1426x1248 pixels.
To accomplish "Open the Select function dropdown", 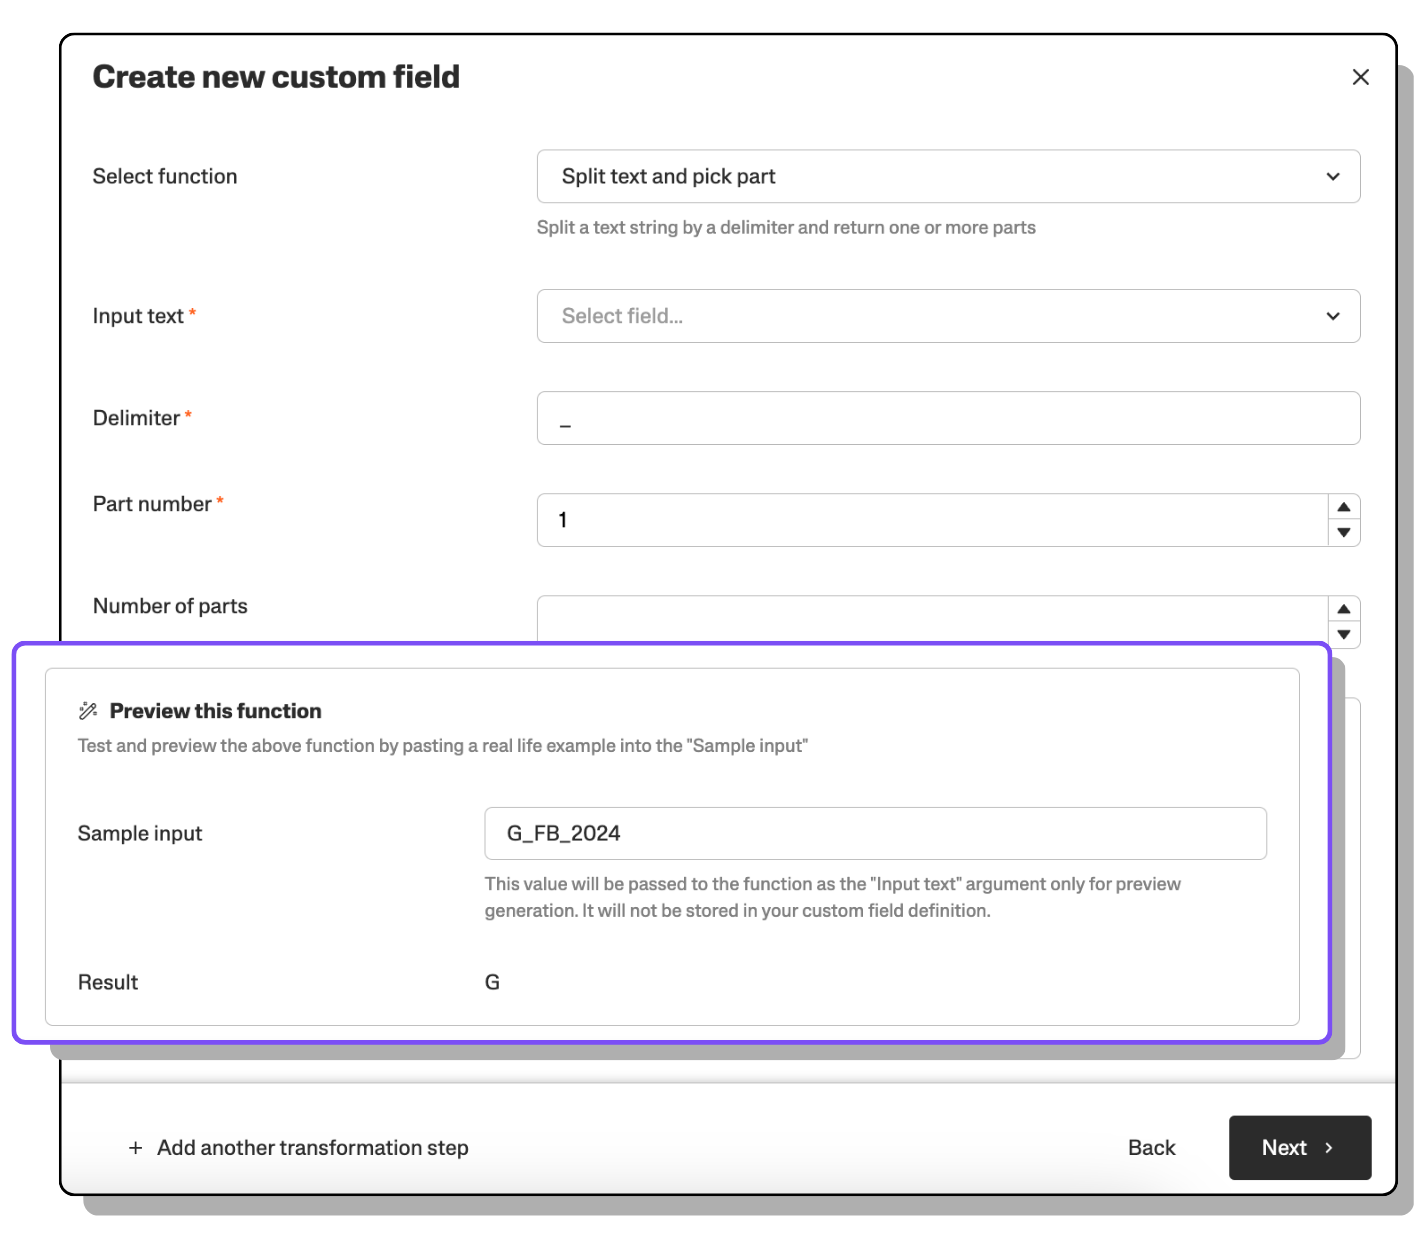I will 947,177.
